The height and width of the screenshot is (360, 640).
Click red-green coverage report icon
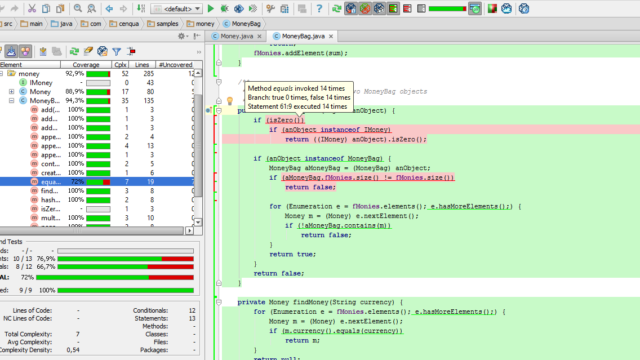492,9
